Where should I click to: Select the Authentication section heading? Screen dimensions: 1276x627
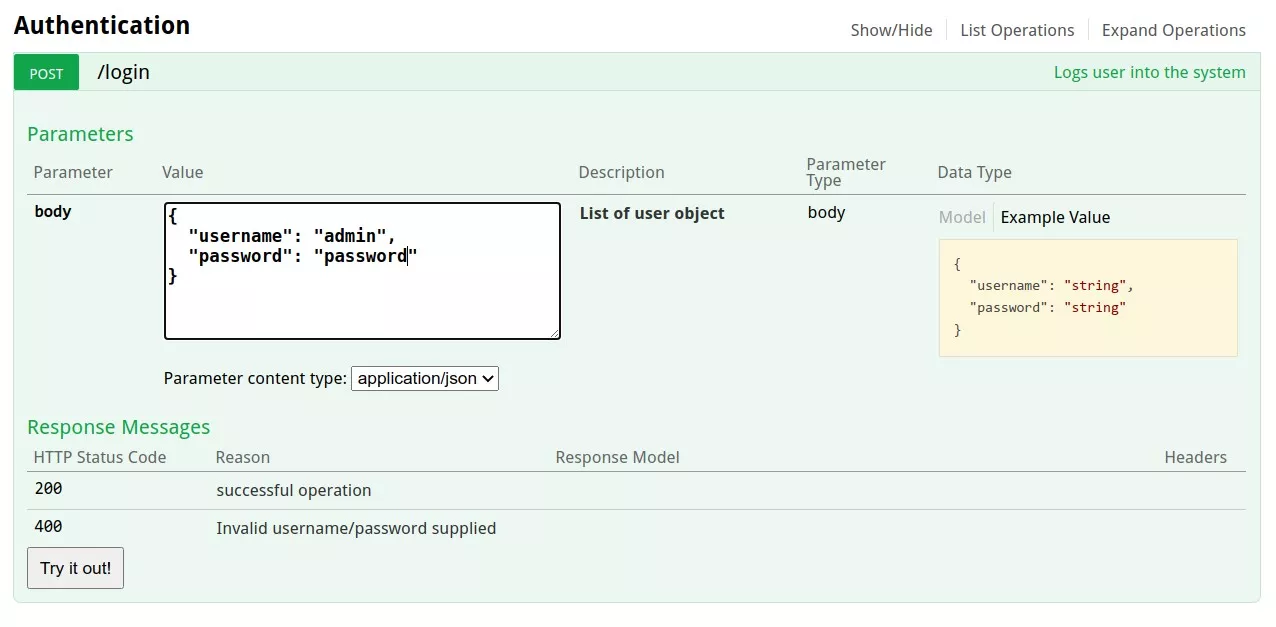coord(102,25)
